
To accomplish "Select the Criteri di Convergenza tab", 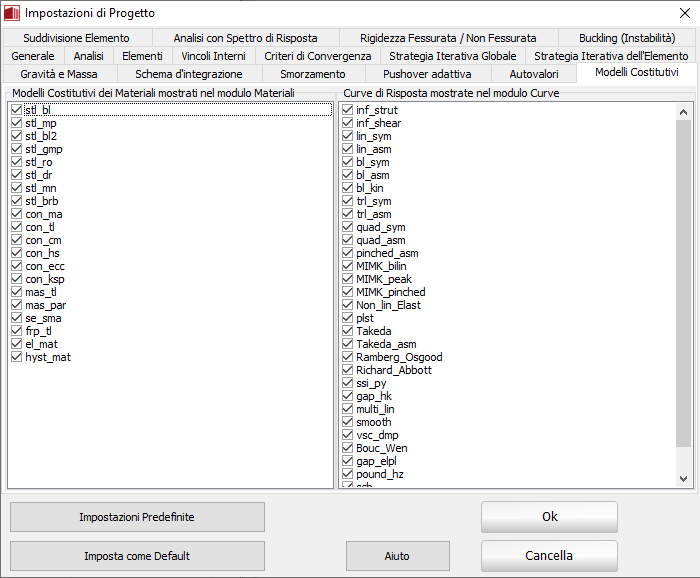I will coord(316,56).
